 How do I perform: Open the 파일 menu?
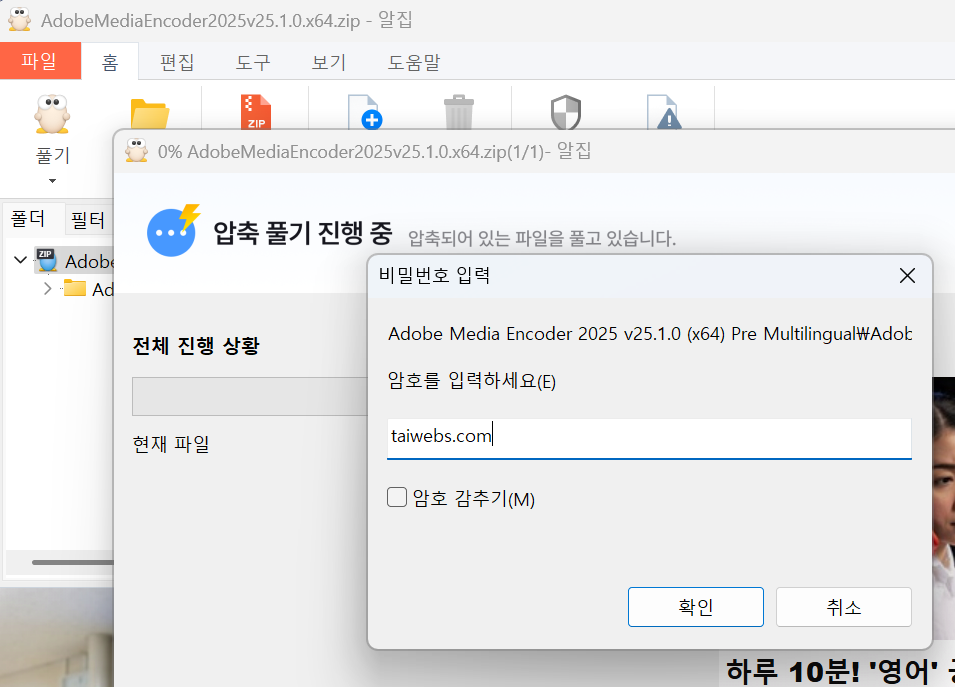[40, 61]
